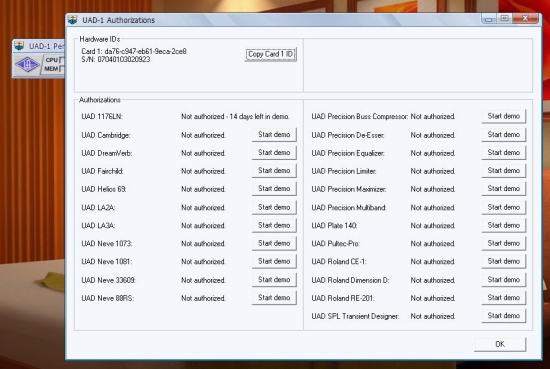Start demo for UAD Roland Dimension D
The width and height of the screenshot is (550, 369).
coord(504,280)
